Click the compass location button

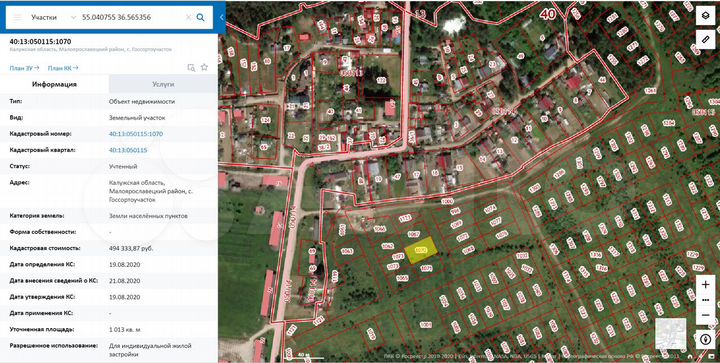click(x=705, y=339)
